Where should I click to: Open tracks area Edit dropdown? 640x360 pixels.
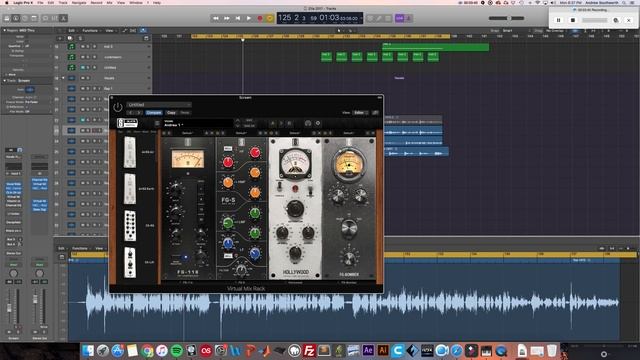(x=73, y=31)
